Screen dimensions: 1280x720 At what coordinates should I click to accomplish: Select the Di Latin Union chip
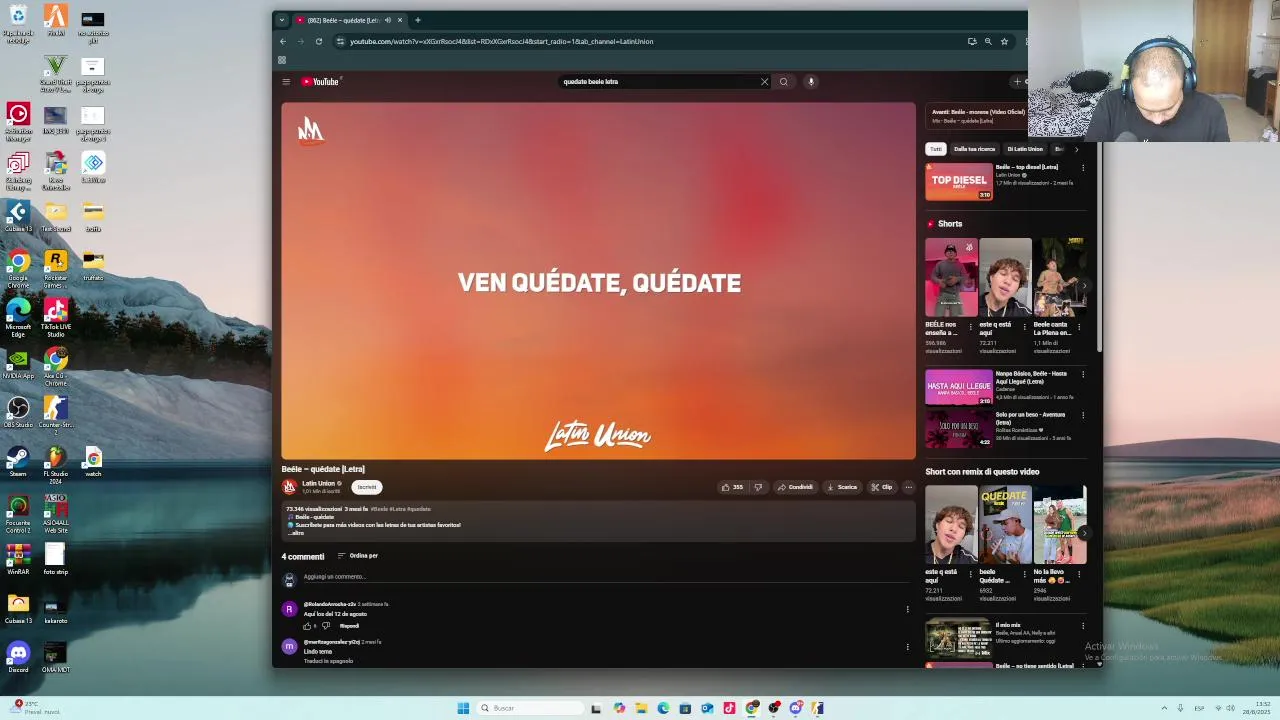click(x=1025, y=149)
